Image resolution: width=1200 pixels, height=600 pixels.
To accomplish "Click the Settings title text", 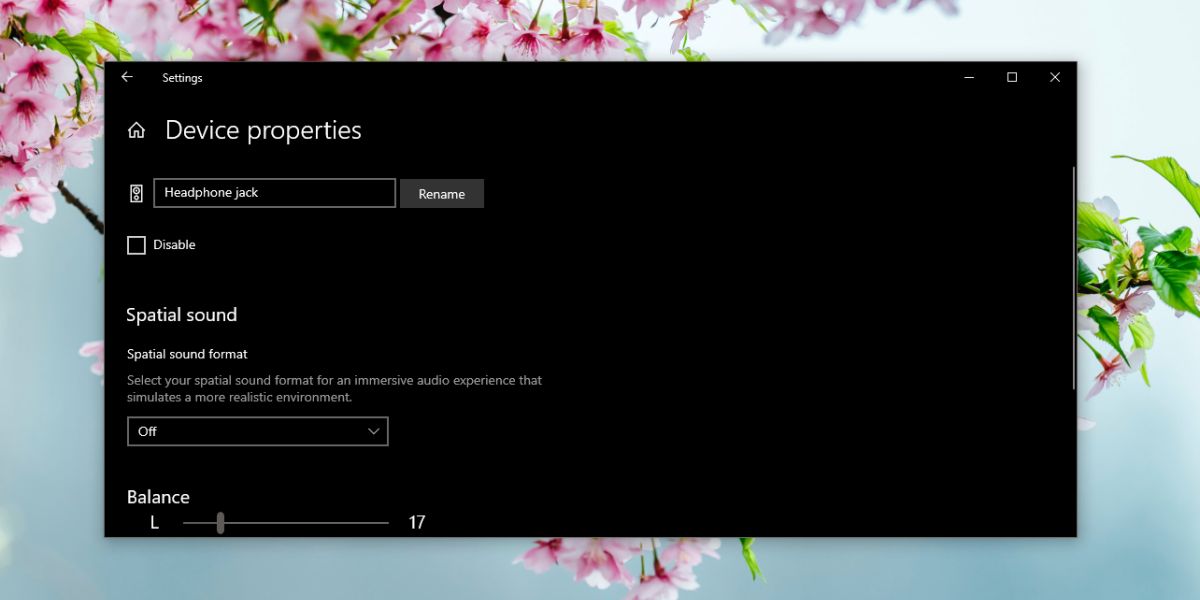I will pos(182,78).
